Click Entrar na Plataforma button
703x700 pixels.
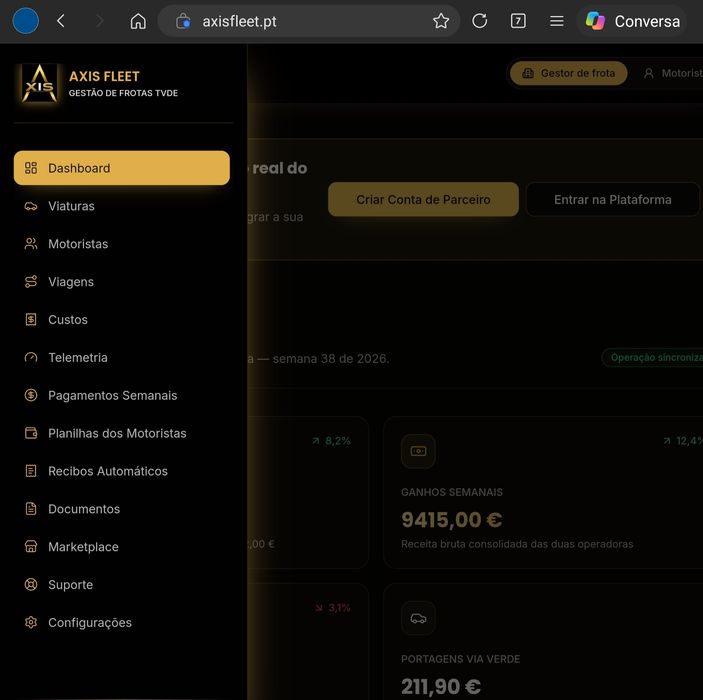click(613, 200)
